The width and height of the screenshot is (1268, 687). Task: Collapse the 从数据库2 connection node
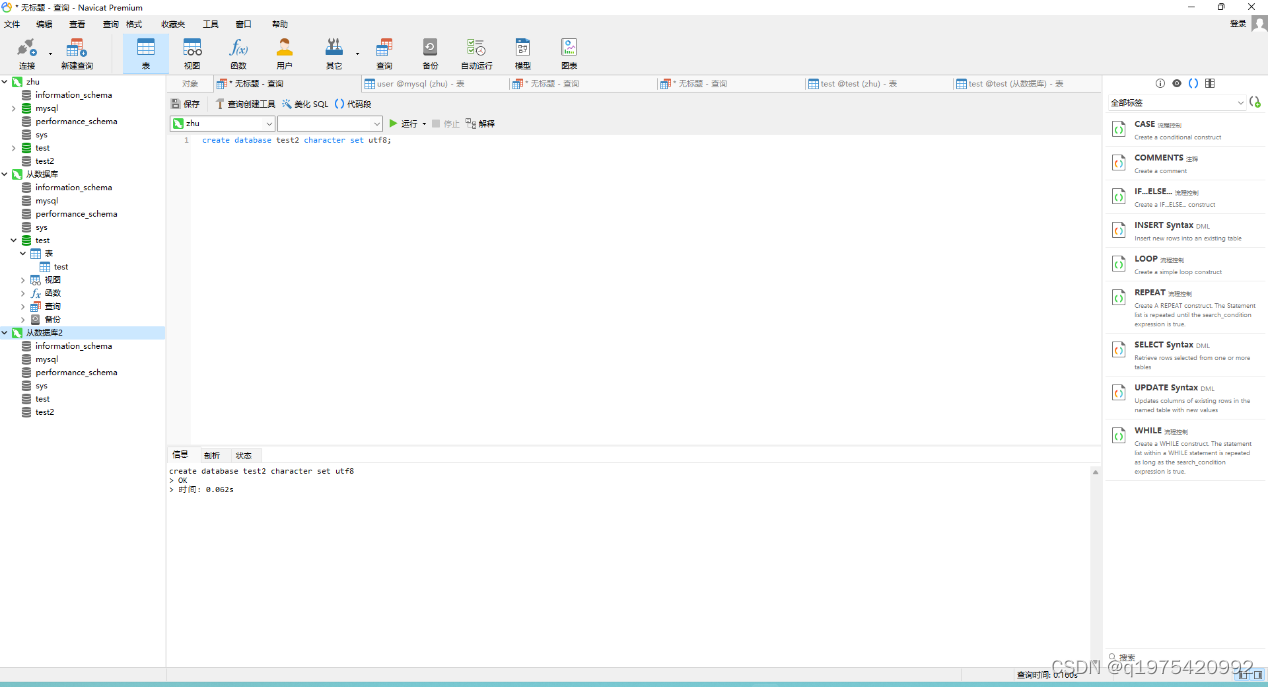click(x=5, y=332)
